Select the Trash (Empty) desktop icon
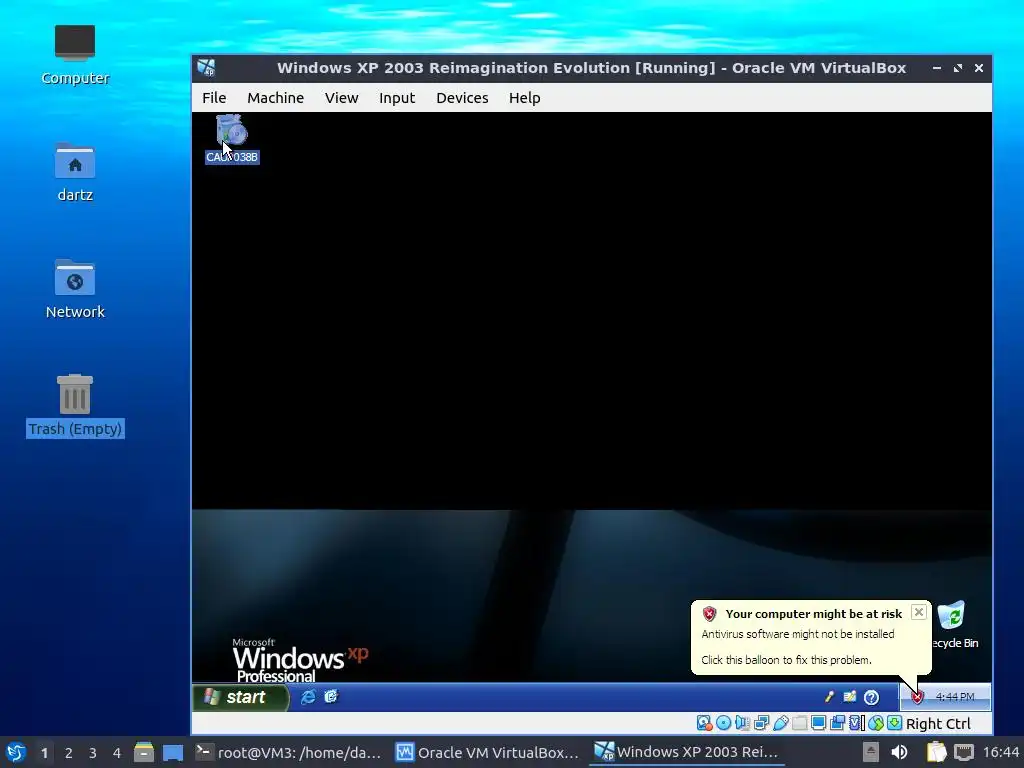This screenshot has width=1024, height=768. point(74,405)
